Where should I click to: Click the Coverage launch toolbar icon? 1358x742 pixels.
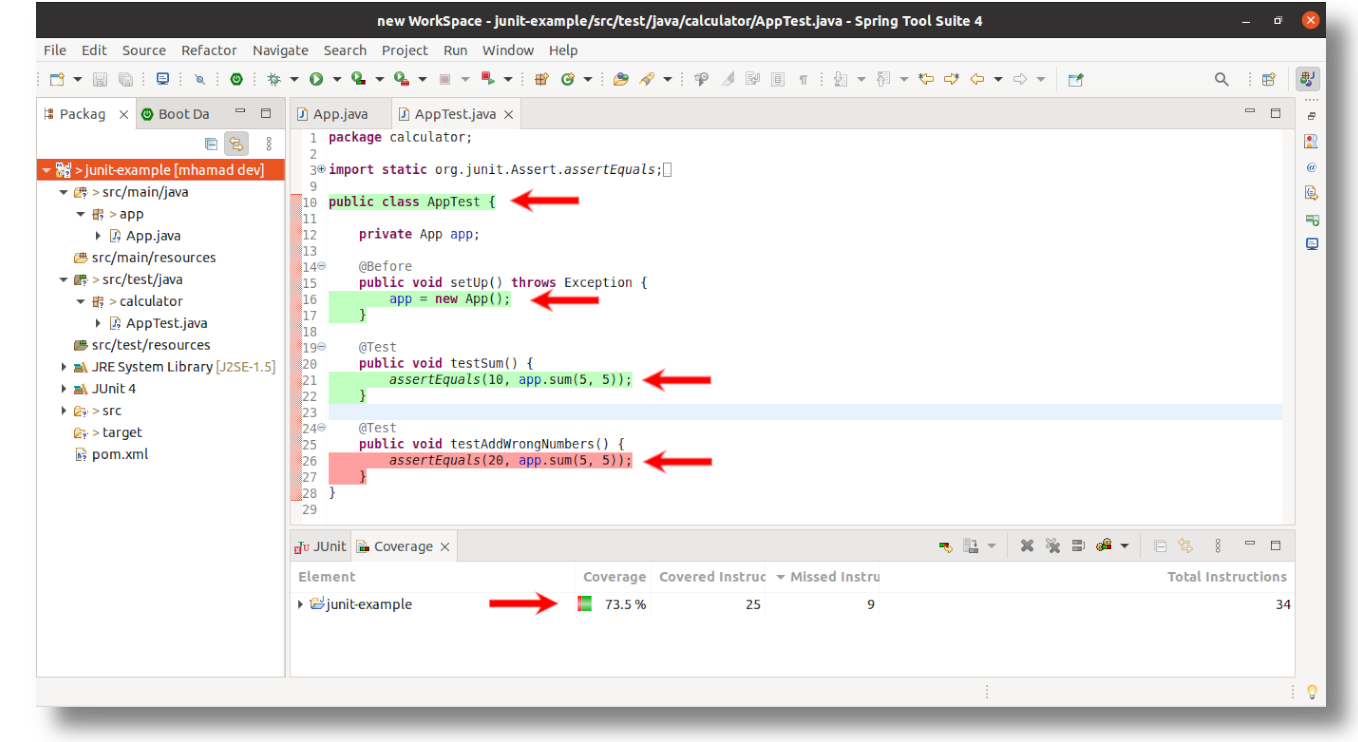357,79
